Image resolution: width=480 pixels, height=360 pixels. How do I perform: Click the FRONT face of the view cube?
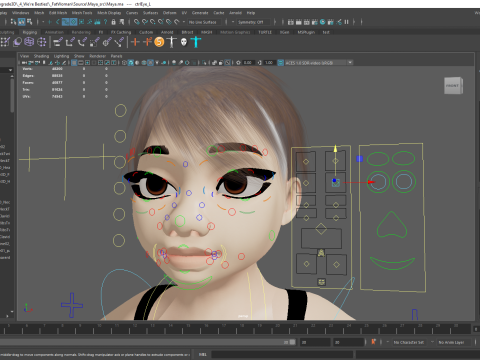pos(452,86)
